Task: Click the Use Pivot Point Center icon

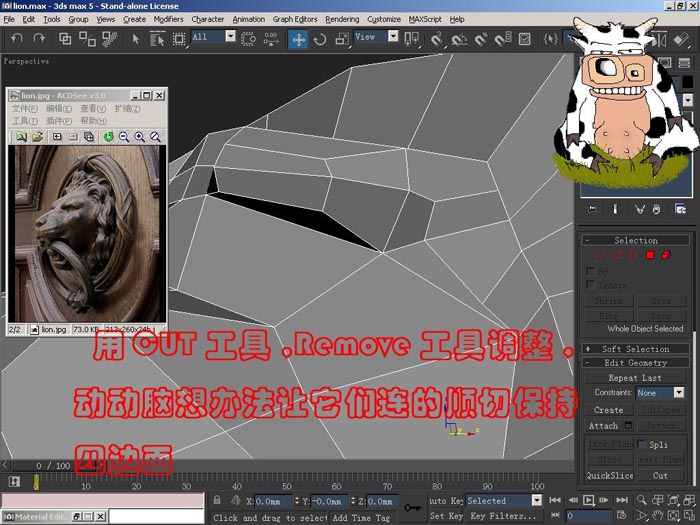Action: (411, 39)
